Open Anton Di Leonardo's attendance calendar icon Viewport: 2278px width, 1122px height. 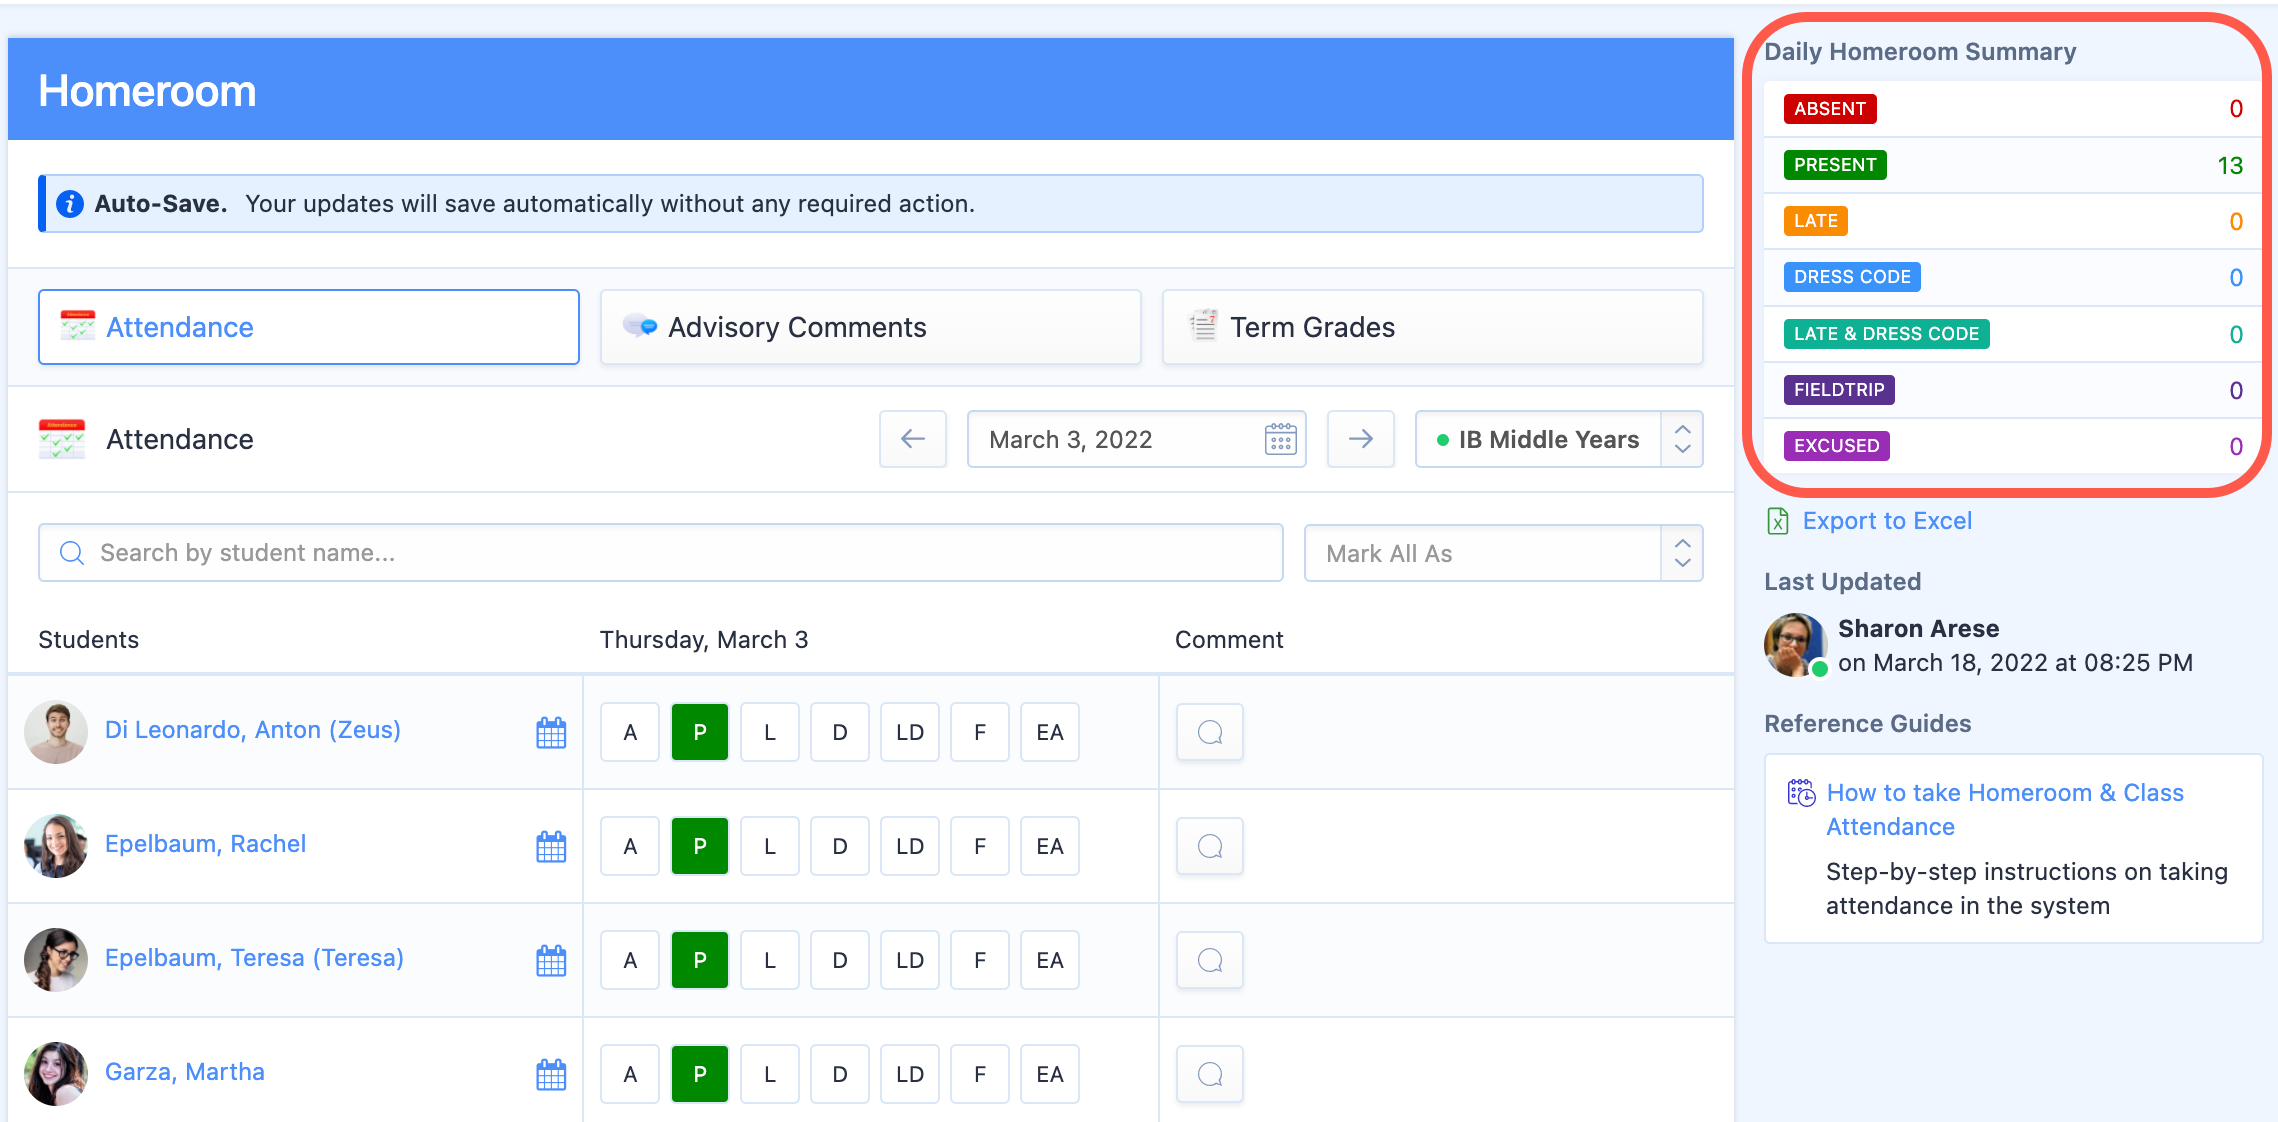coord(551,732)
